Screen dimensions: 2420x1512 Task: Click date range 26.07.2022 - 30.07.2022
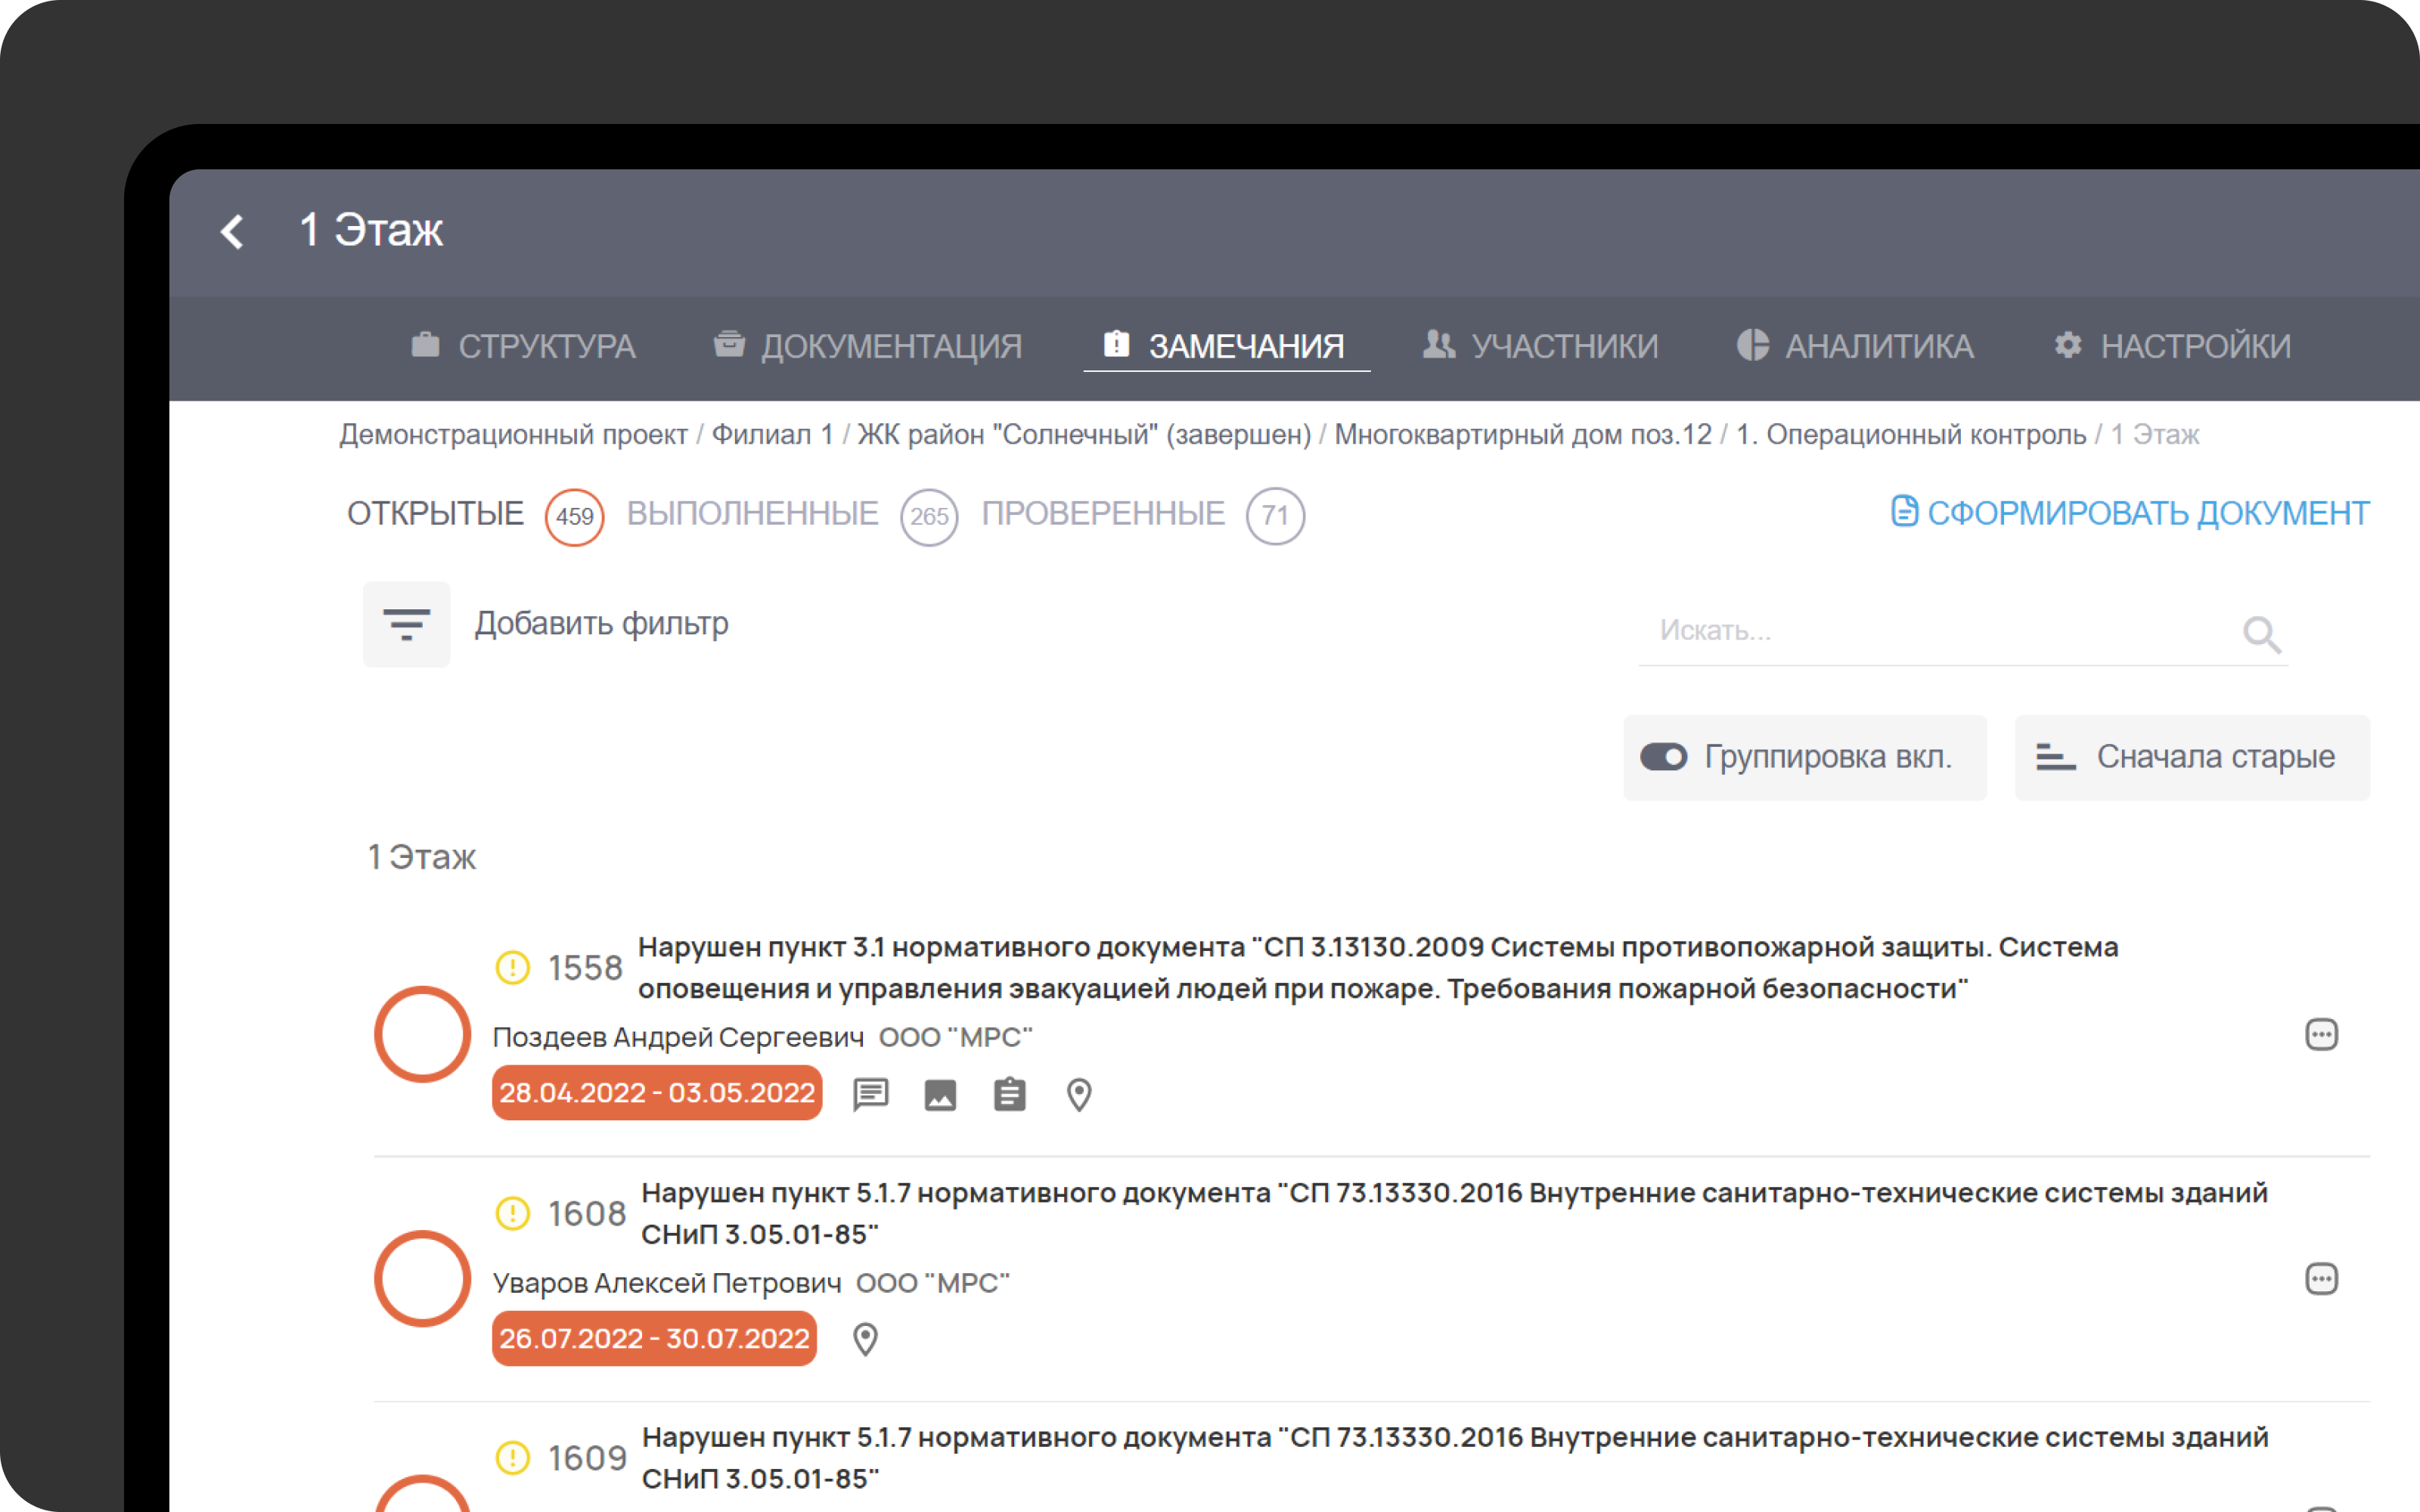(654, 1339)
